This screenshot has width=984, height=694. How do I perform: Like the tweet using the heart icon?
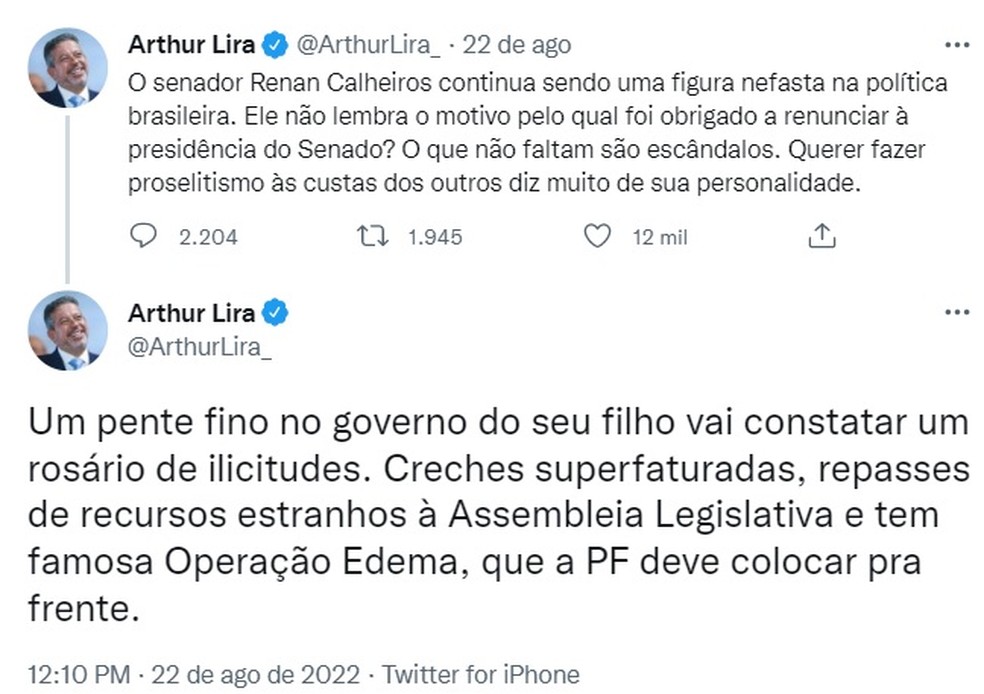pyautogui.click(x=597, y=234)
